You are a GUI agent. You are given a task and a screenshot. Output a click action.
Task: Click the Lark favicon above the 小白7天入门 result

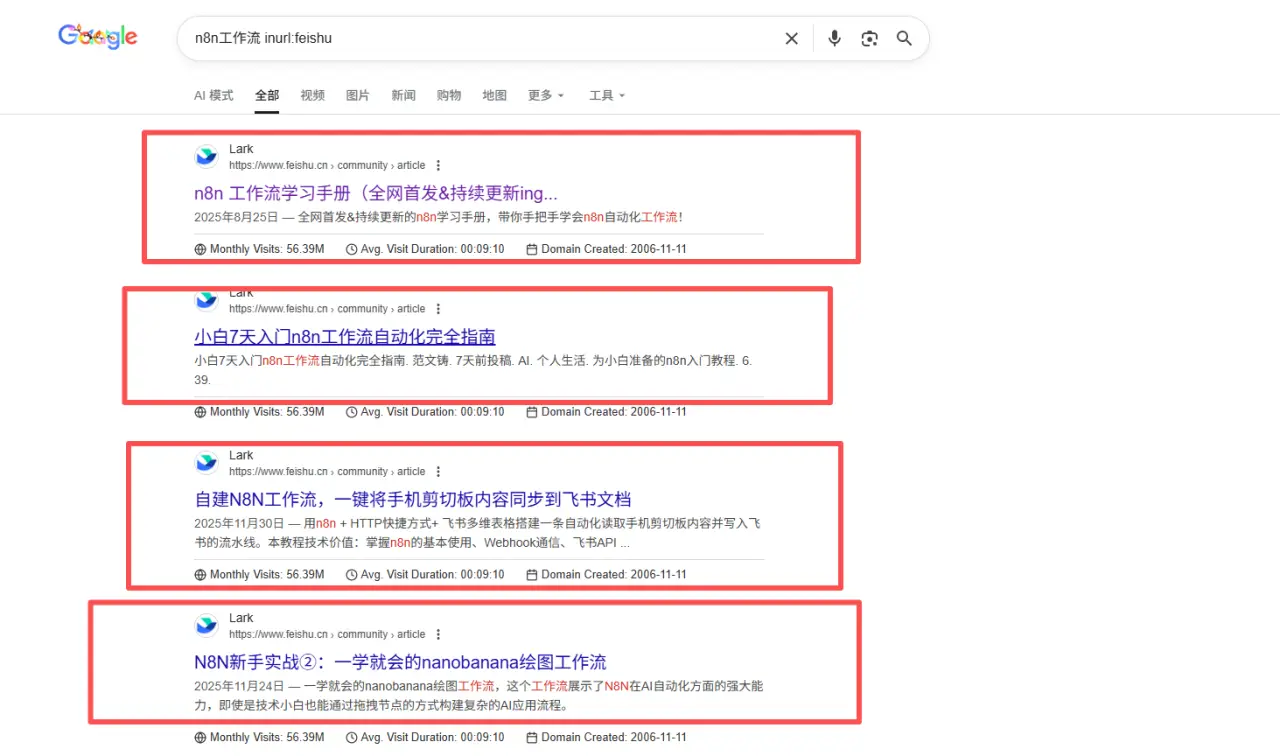207,299
